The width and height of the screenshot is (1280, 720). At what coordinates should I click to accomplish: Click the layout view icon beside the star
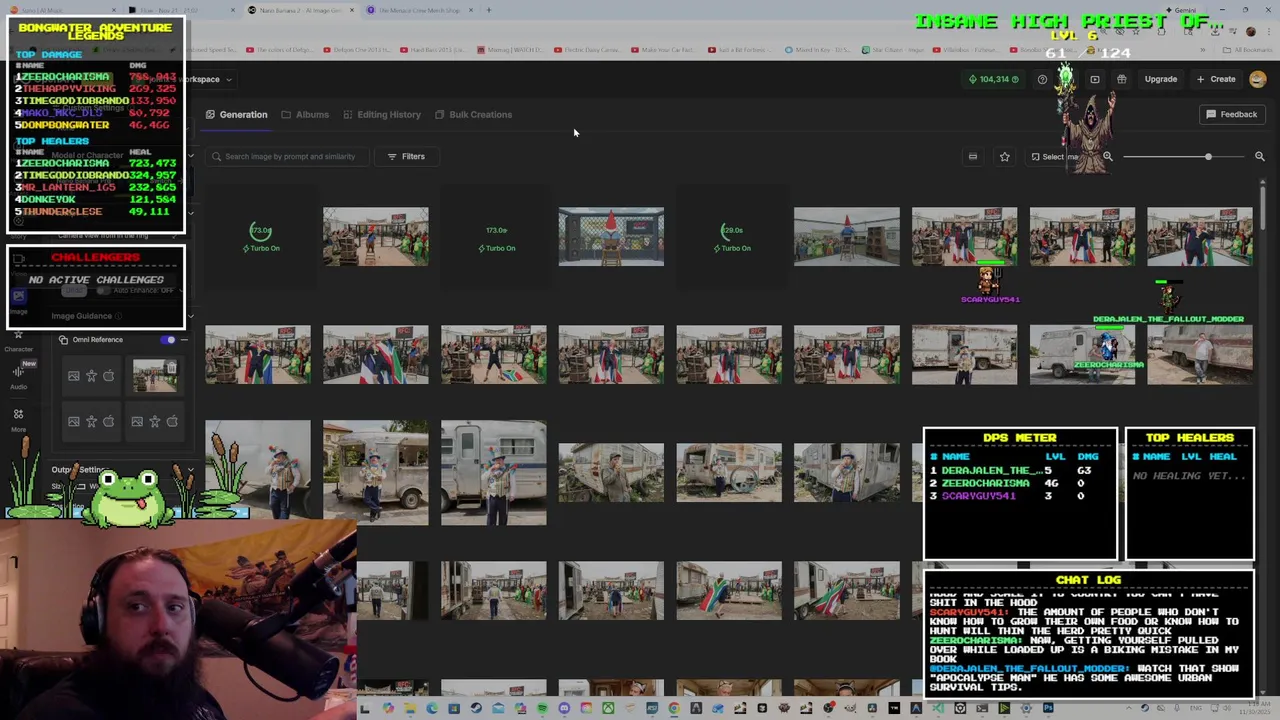coord(972,156)
